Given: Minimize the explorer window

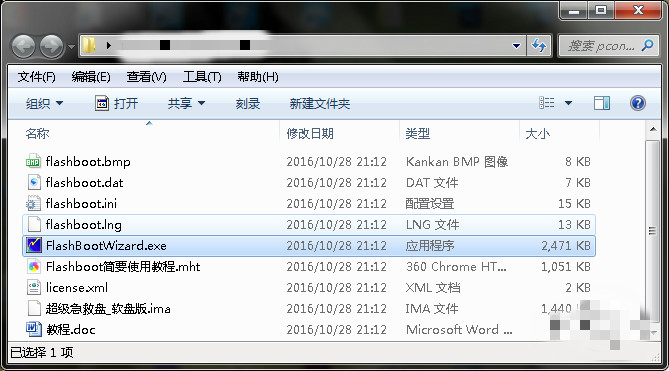Looking at the screenshot, I should (574, 10).
